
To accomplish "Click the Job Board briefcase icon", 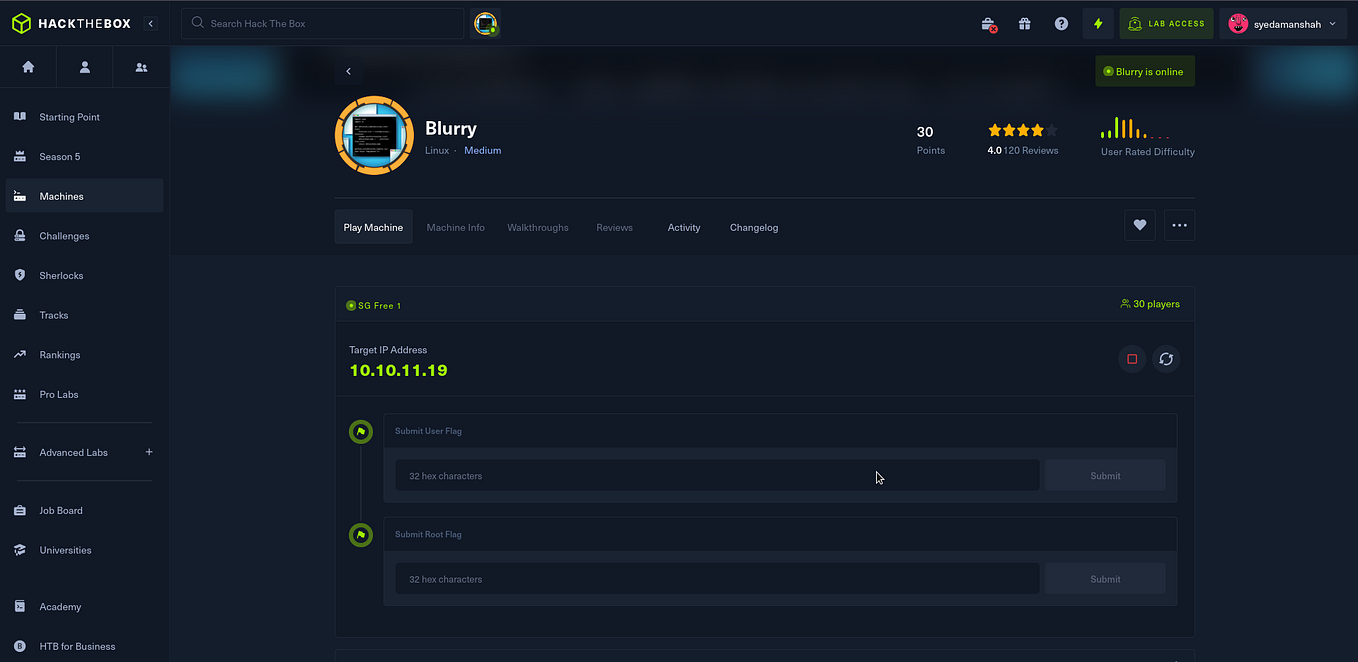I will click(20, 510).
